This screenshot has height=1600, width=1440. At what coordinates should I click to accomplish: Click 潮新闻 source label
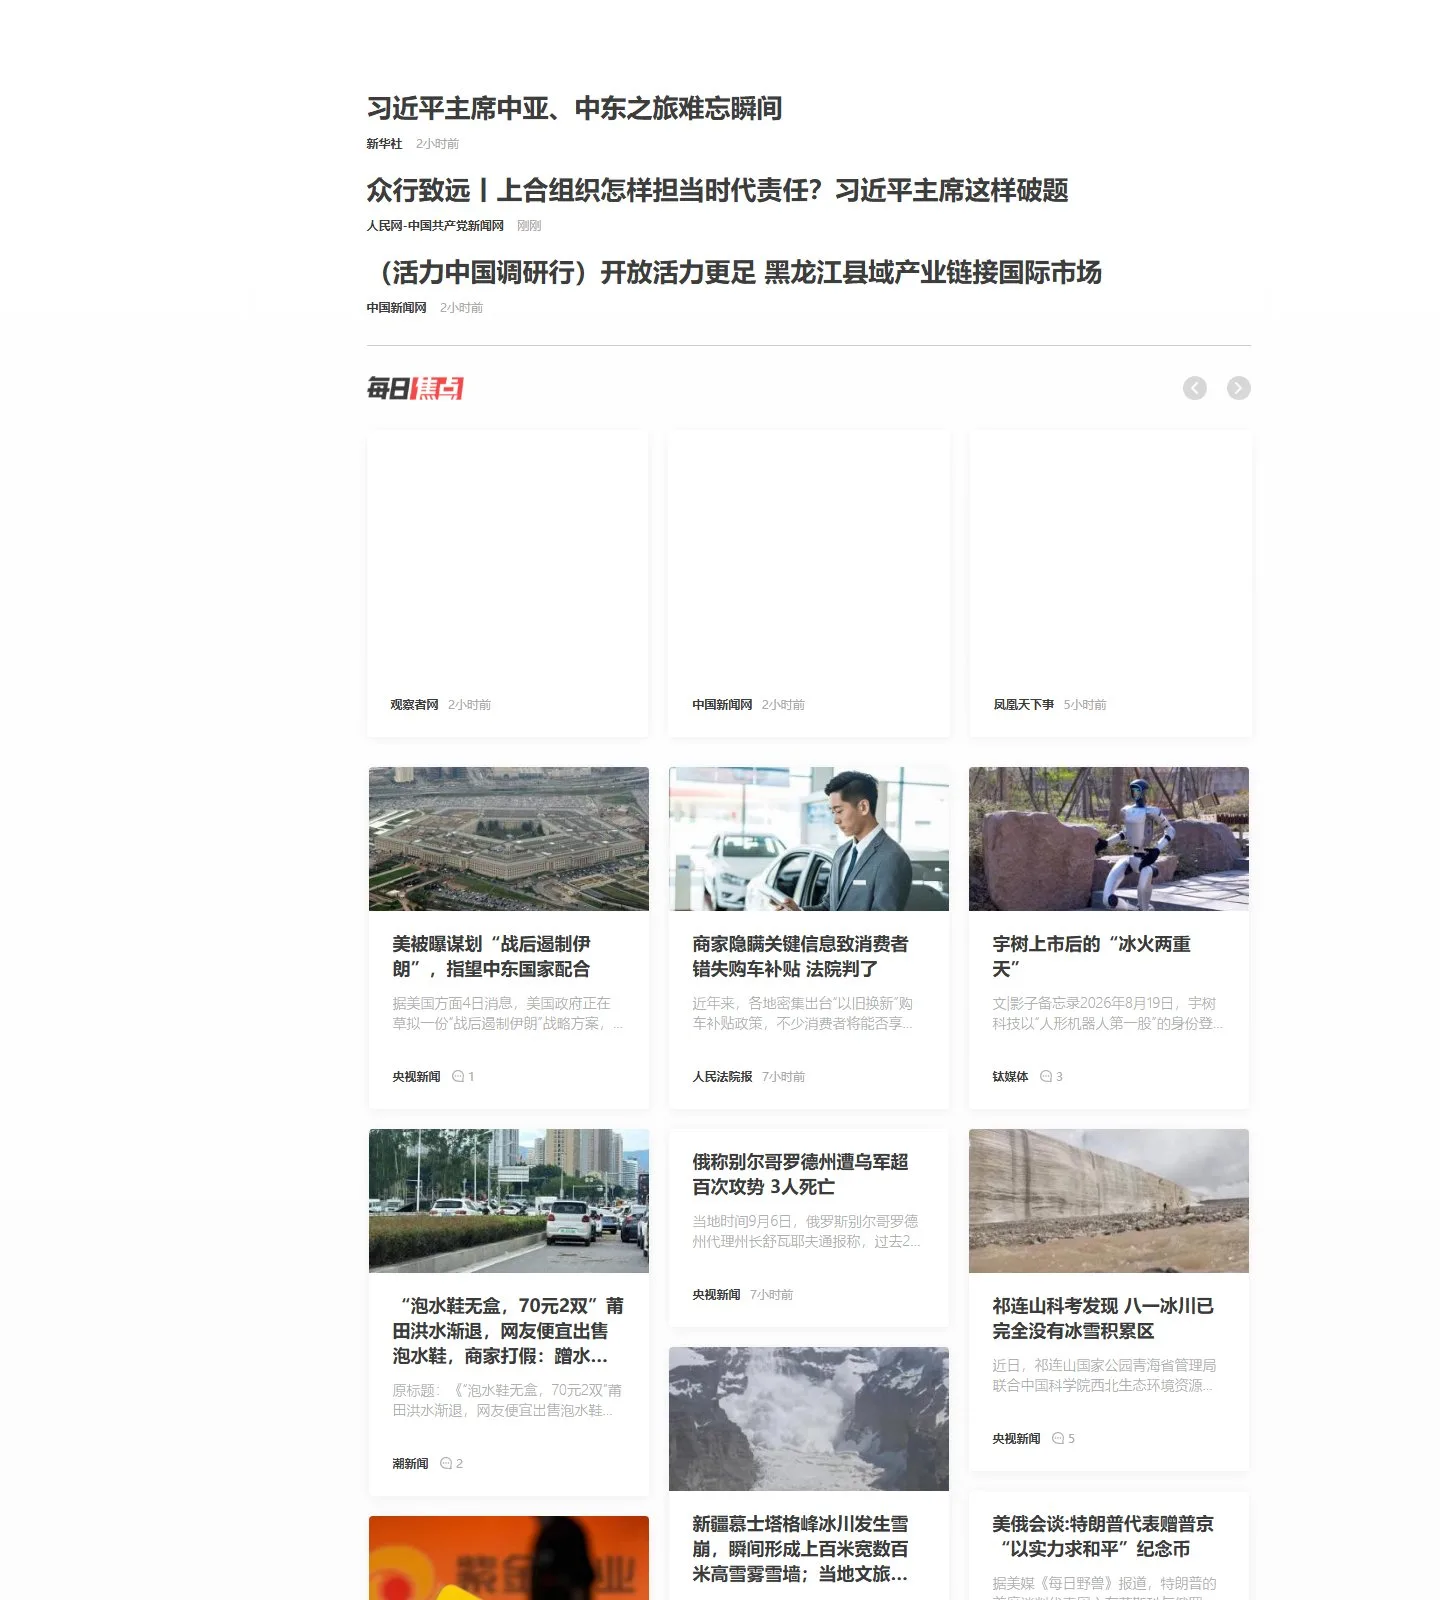(410, 1464)
